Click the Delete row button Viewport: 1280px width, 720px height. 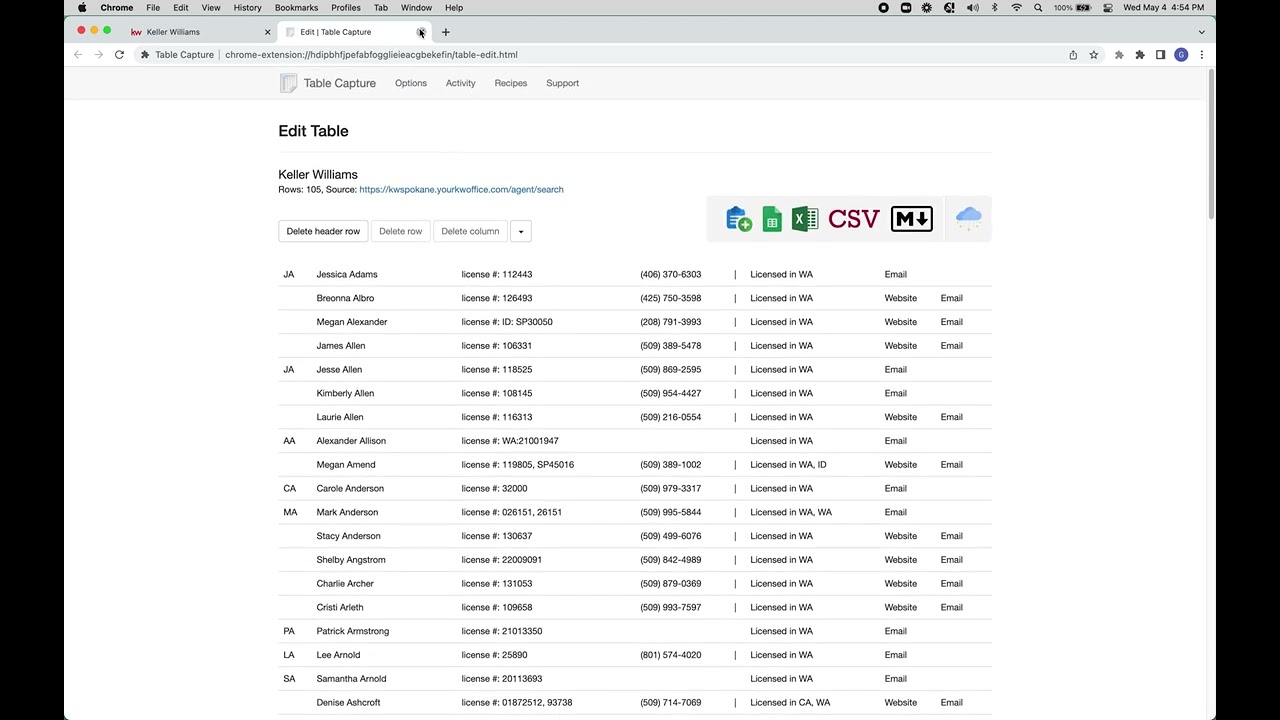pos(400,231)
